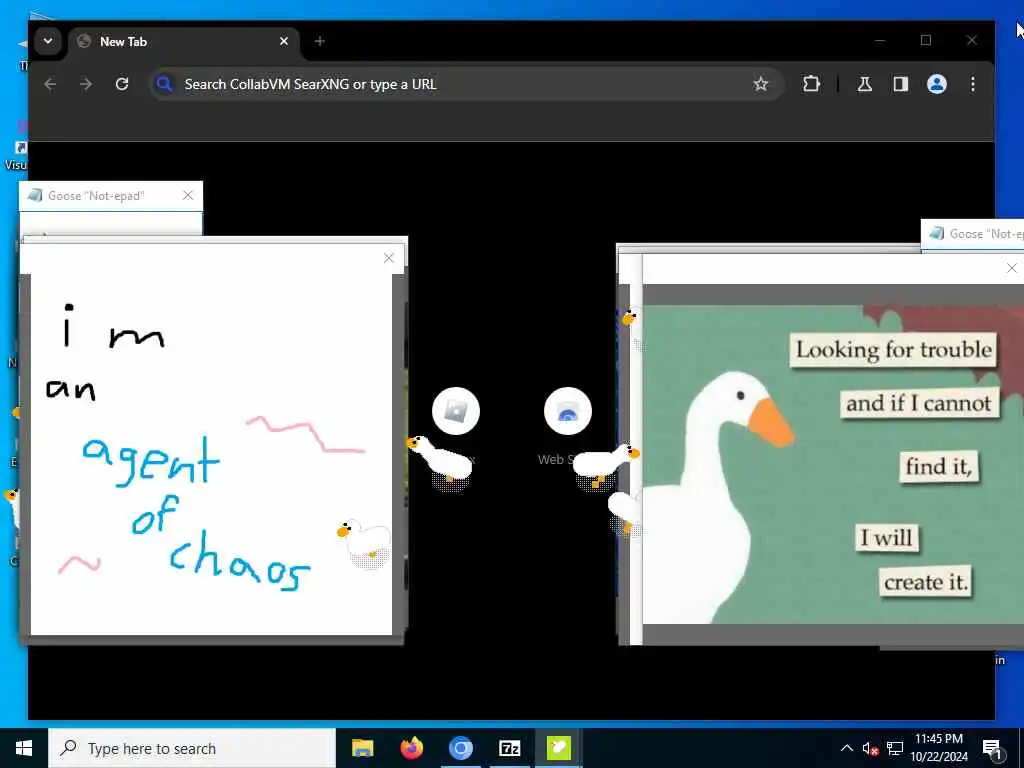Viewport: 1024px width, 768px height.
Task: Close the New Tab tab
Action: click(283, 41)
